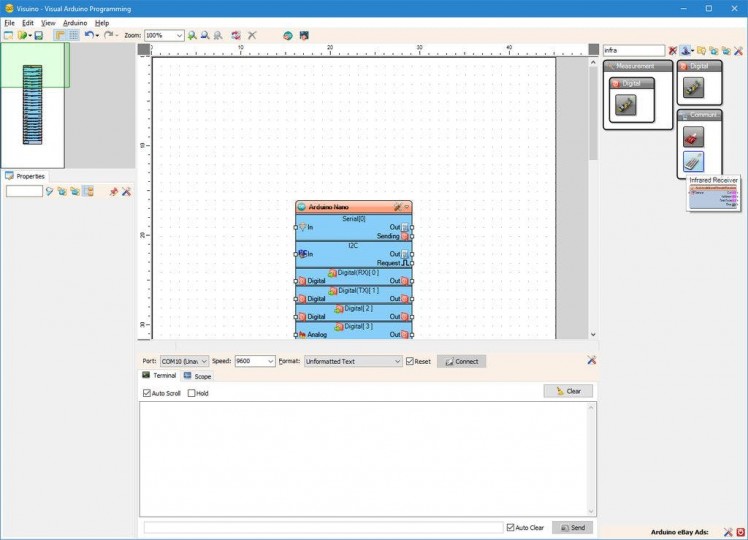Viewport: 748px width, 540px height.
Task: Click the Arduino Nano edit tool icon
Action: [397, 207]
